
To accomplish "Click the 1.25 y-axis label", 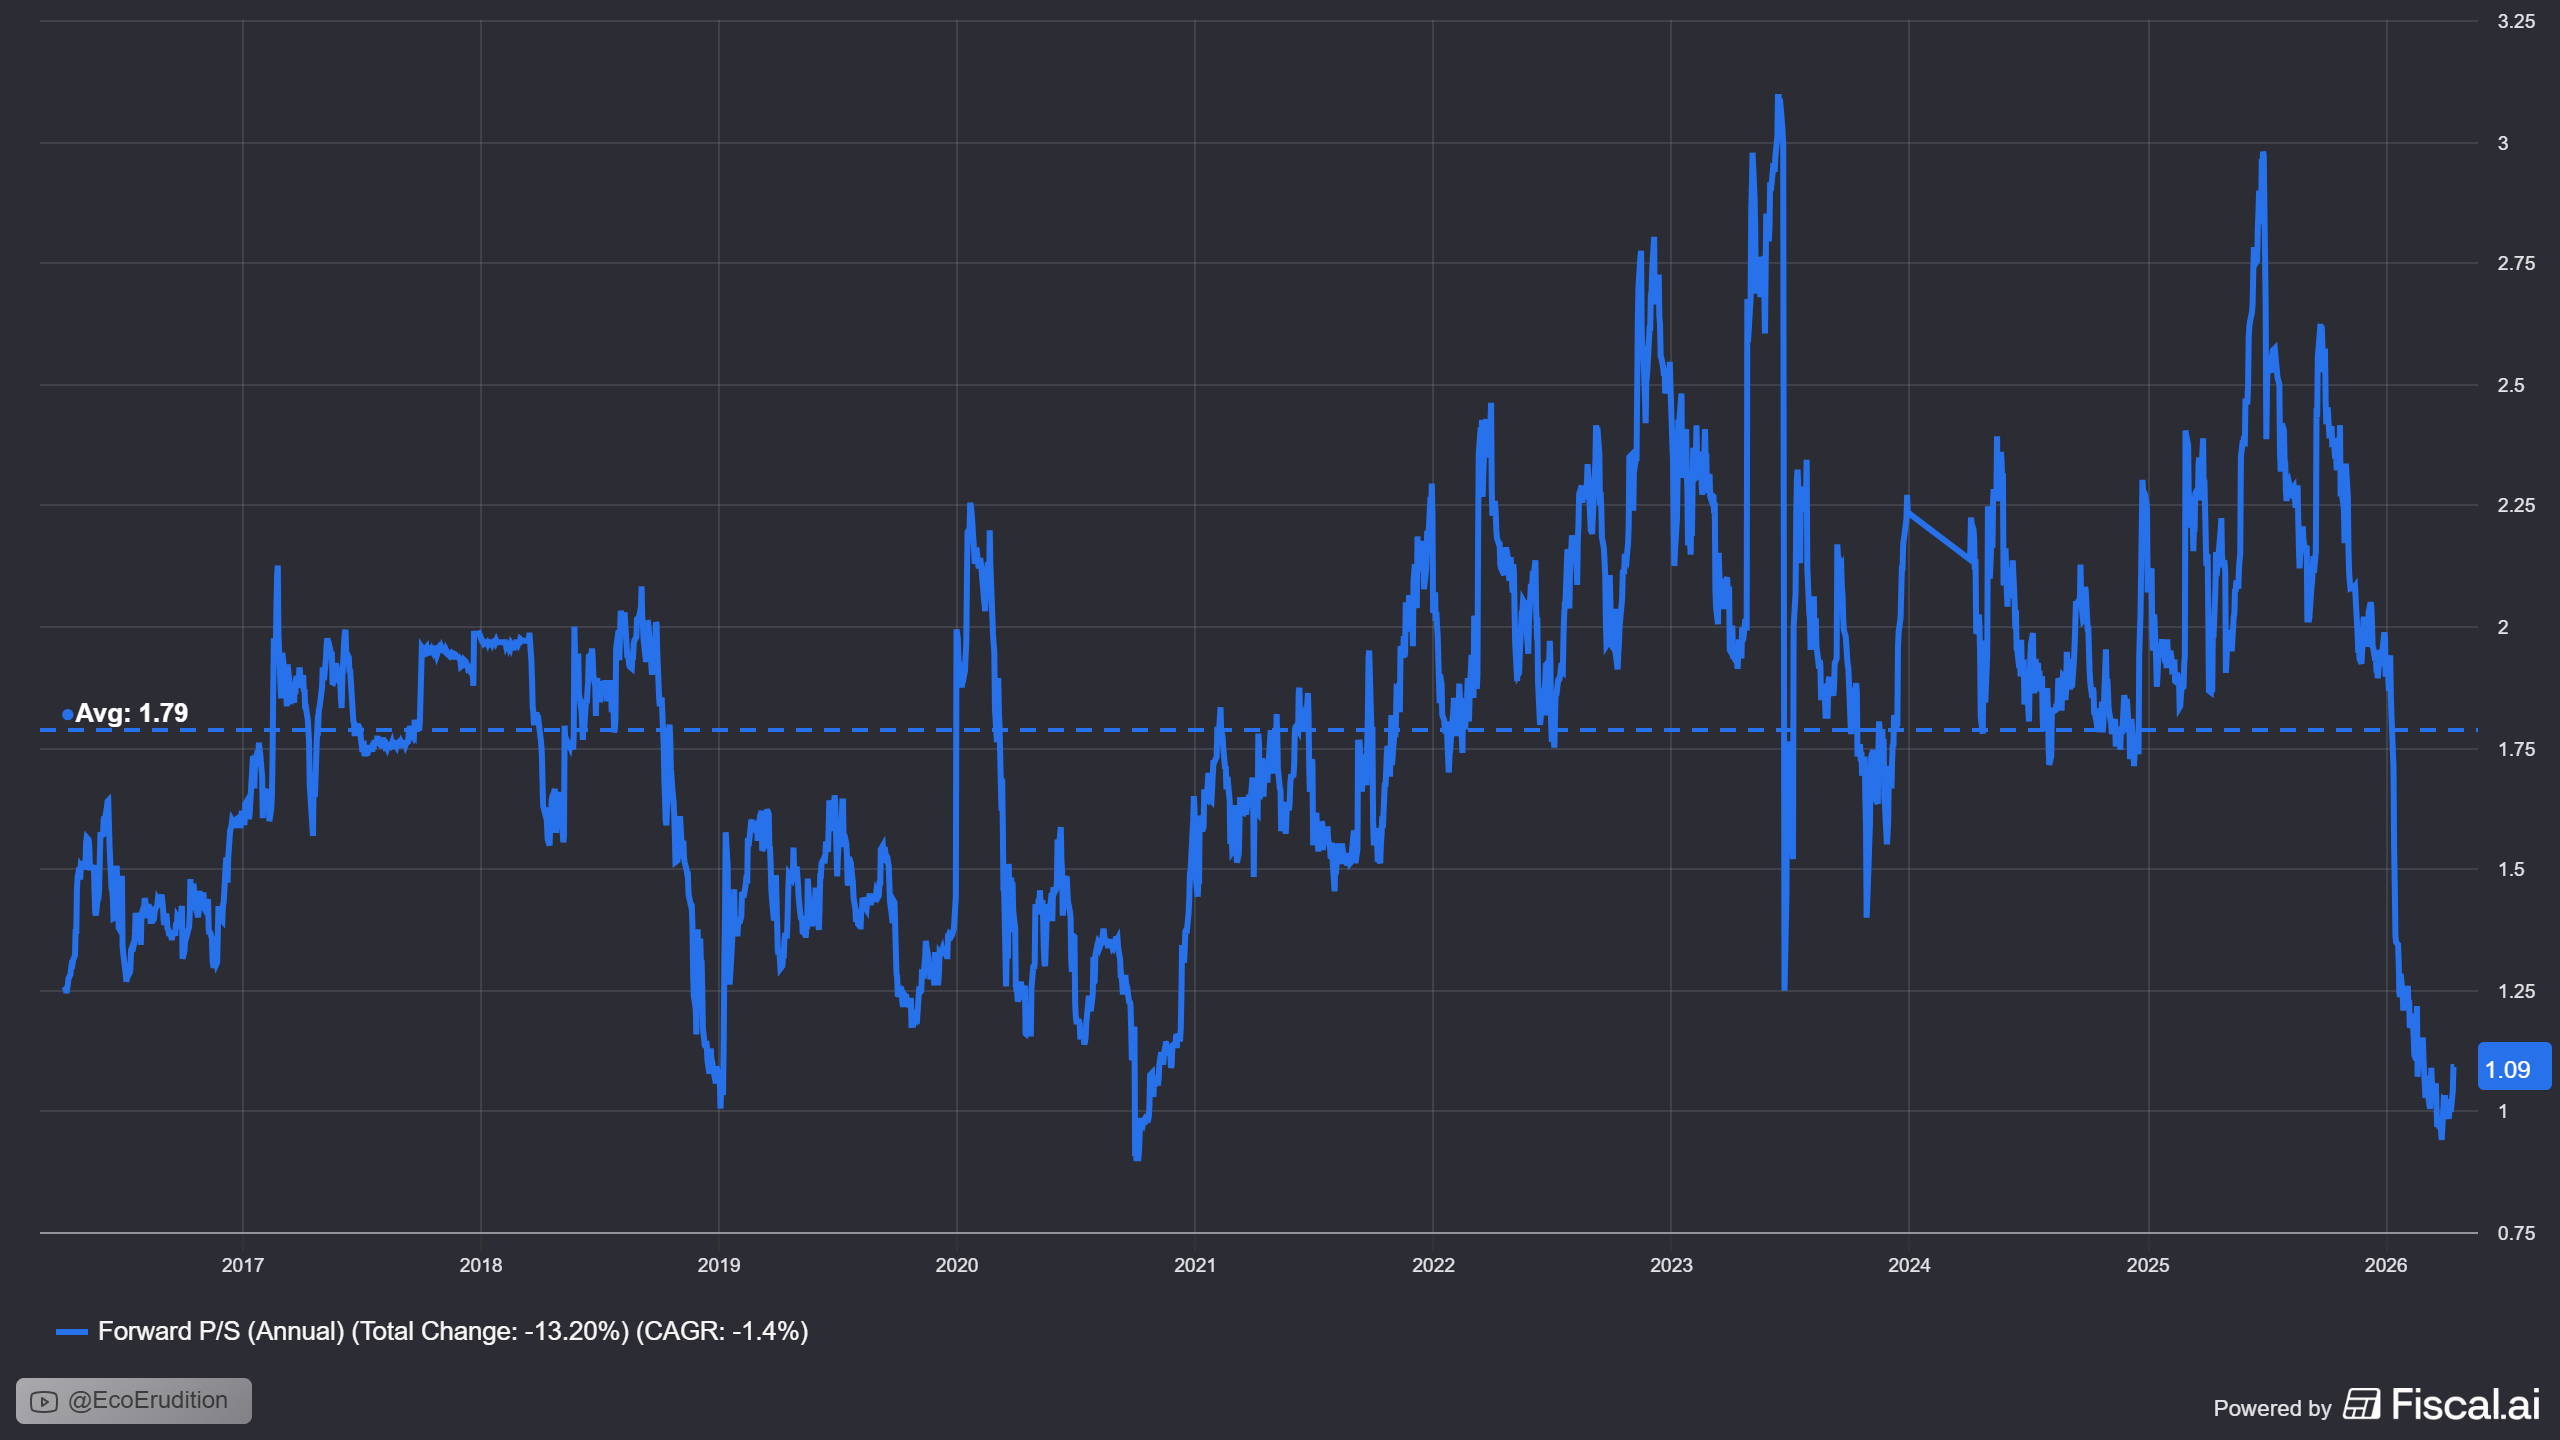I will pos(2516,991).
